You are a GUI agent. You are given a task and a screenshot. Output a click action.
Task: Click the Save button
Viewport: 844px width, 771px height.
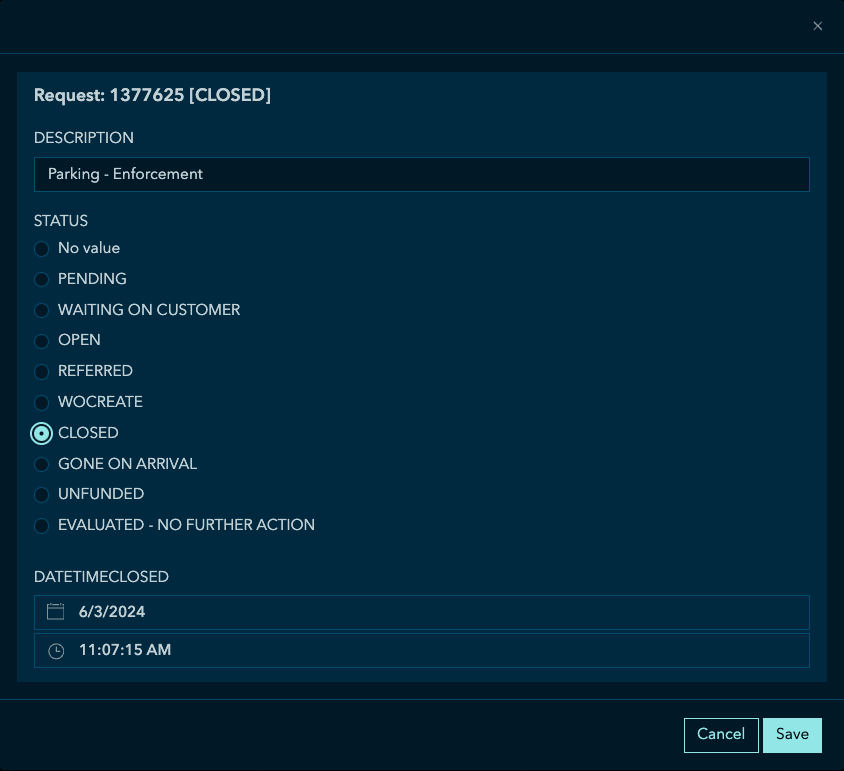click(x=792, y=735)
